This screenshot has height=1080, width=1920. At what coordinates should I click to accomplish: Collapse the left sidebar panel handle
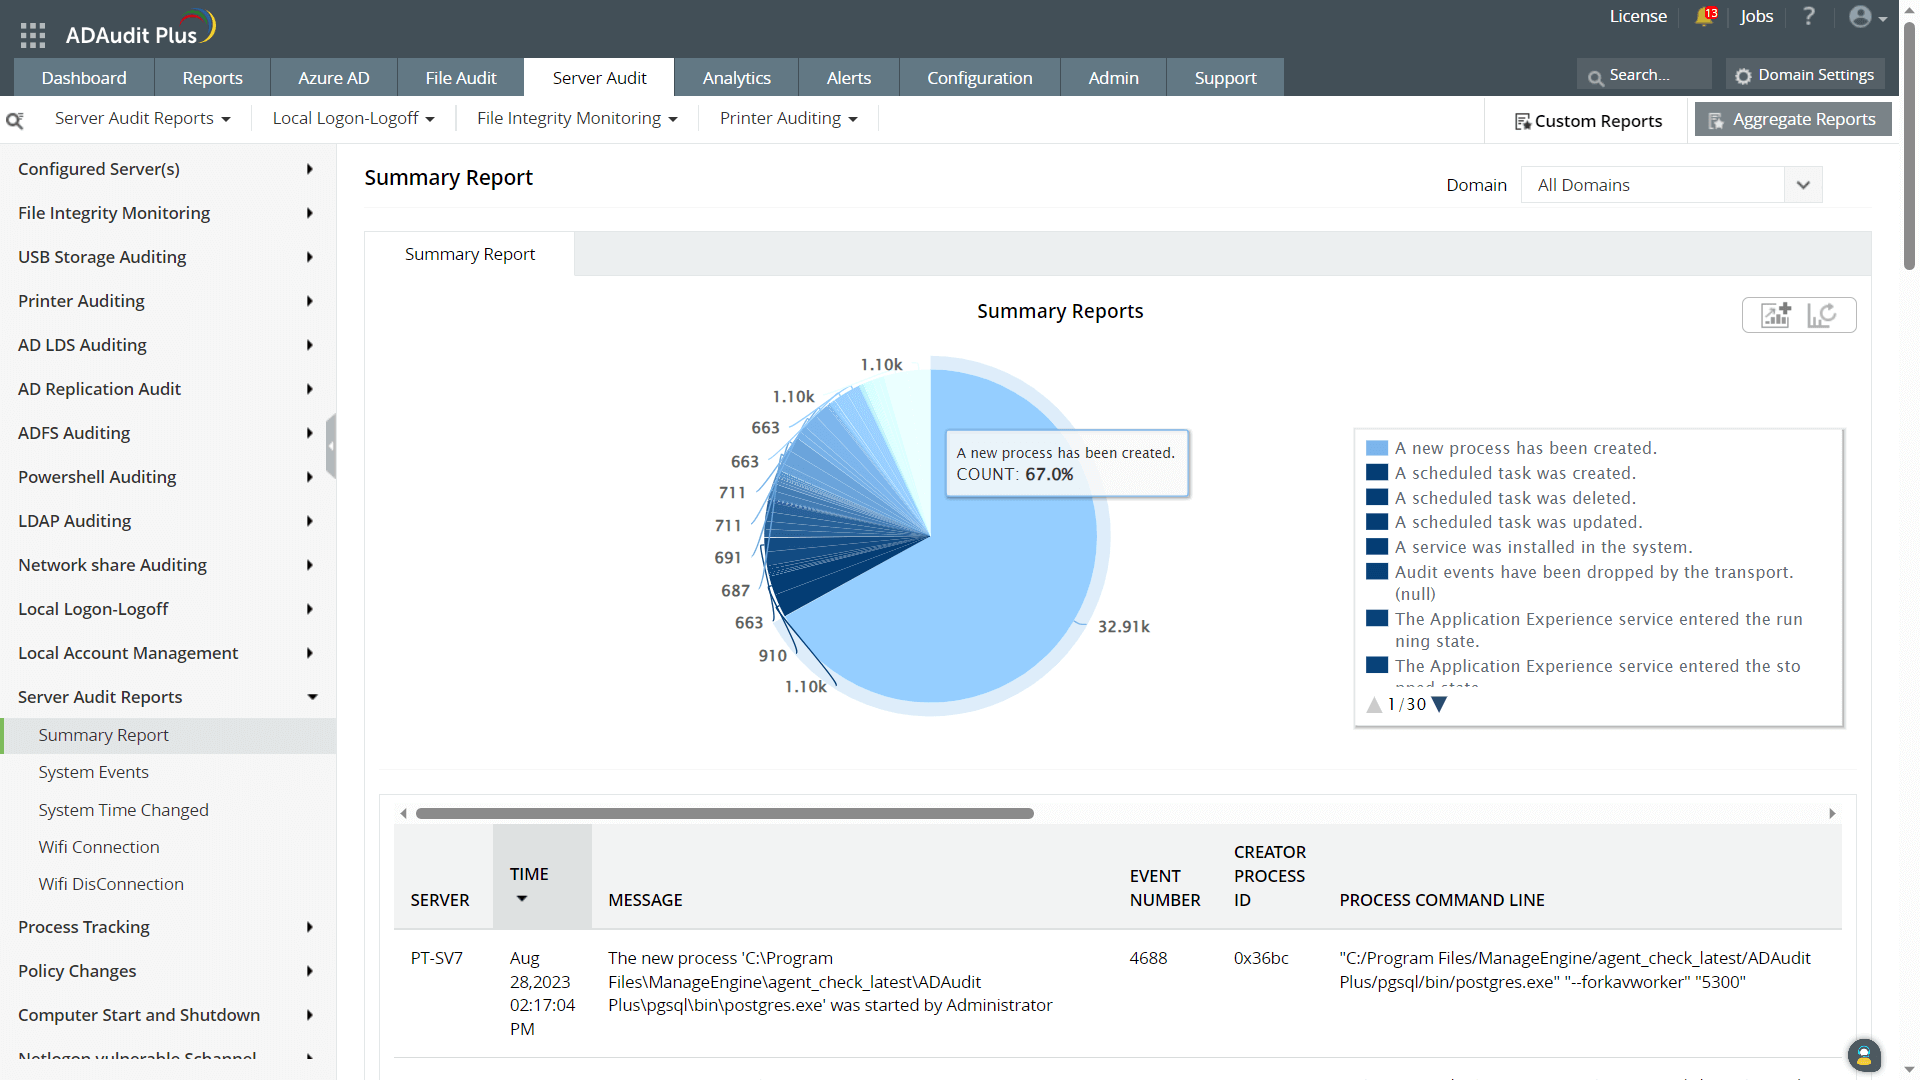tap(331, 446)
